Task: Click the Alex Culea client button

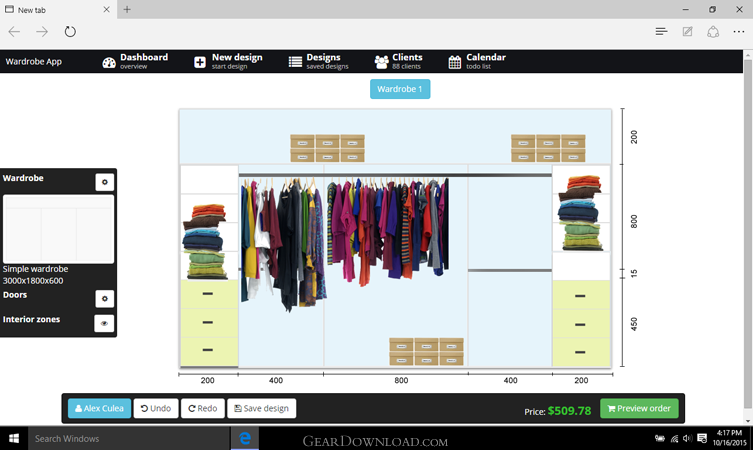Action: click(x=99, y=408)
